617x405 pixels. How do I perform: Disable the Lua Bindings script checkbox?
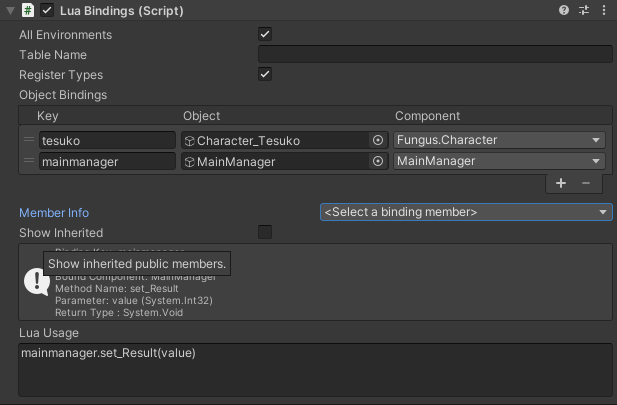[48, 10]
